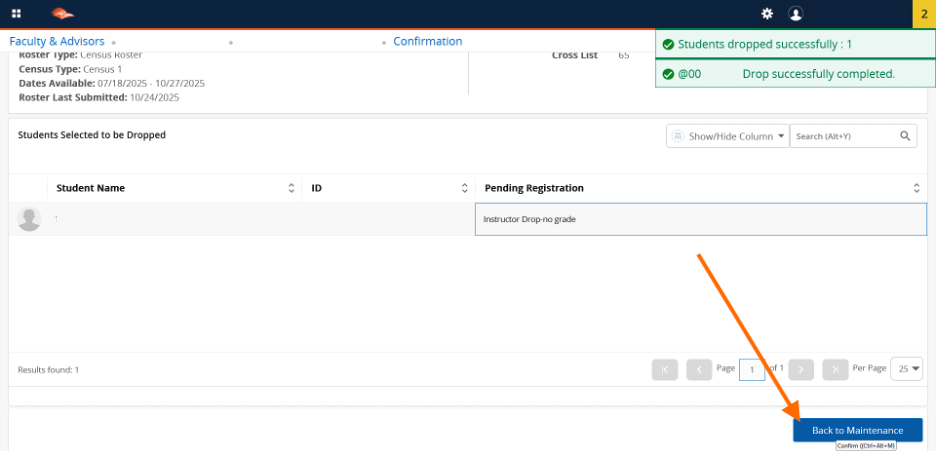Go to previous page of results

(699, 369)
